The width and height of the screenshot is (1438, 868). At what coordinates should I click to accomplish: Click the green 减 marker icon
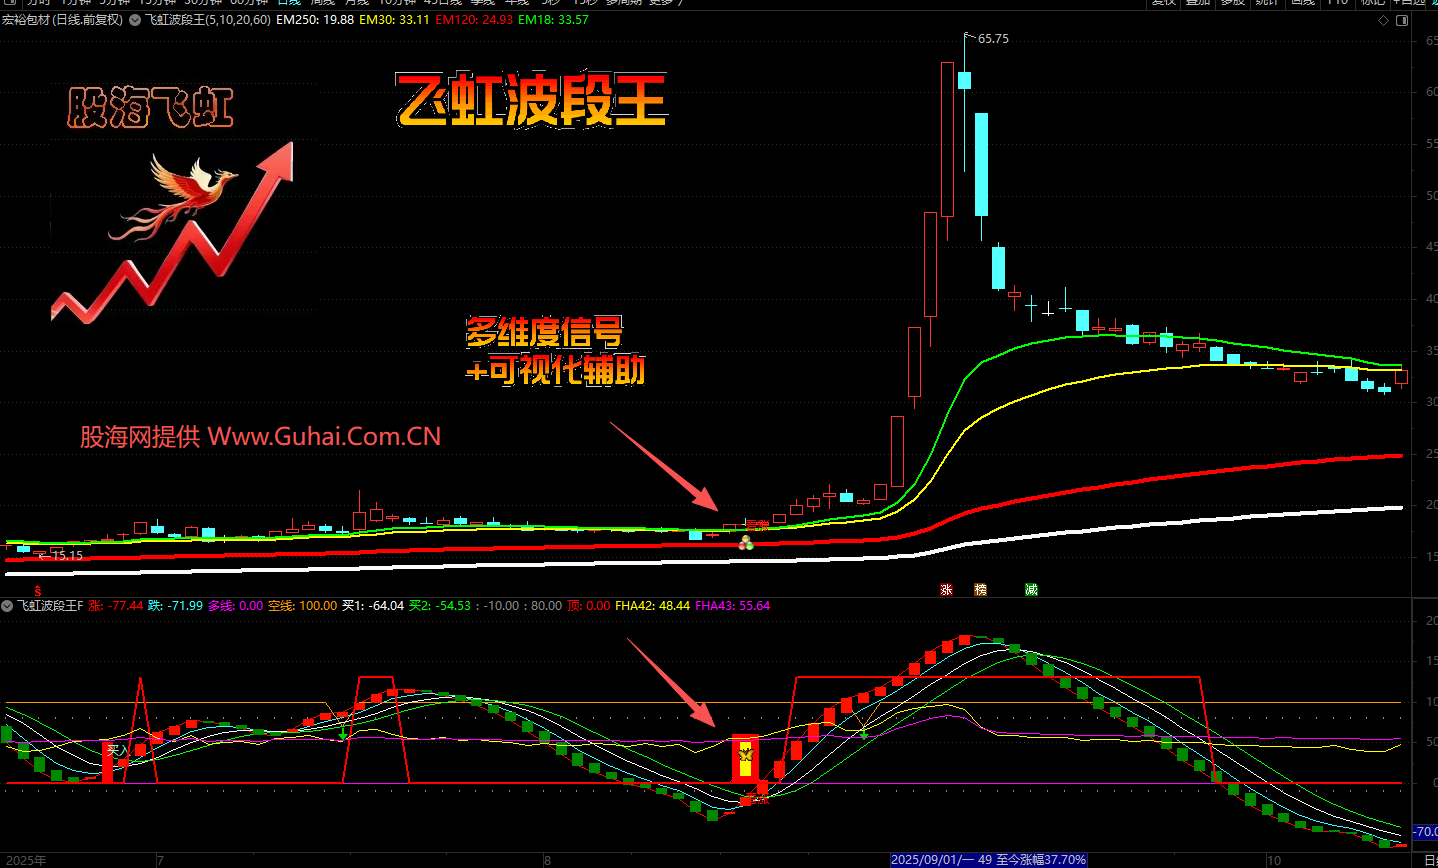click(1031, 590)
